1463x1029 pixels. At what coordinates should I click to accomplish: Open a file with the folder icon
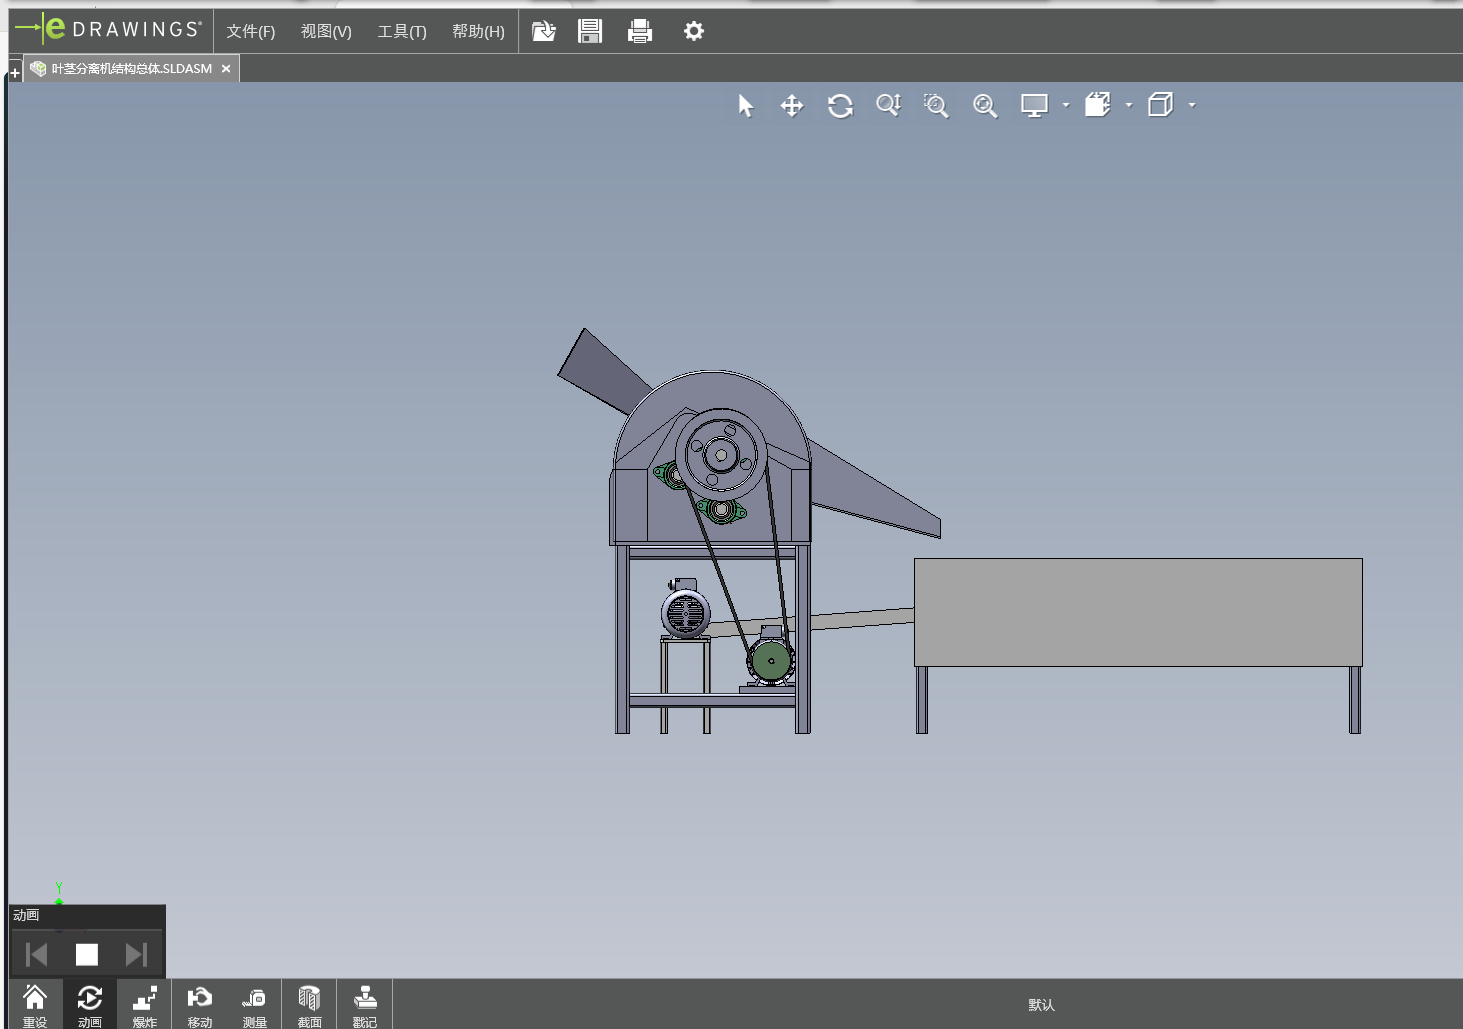point(543,32)
